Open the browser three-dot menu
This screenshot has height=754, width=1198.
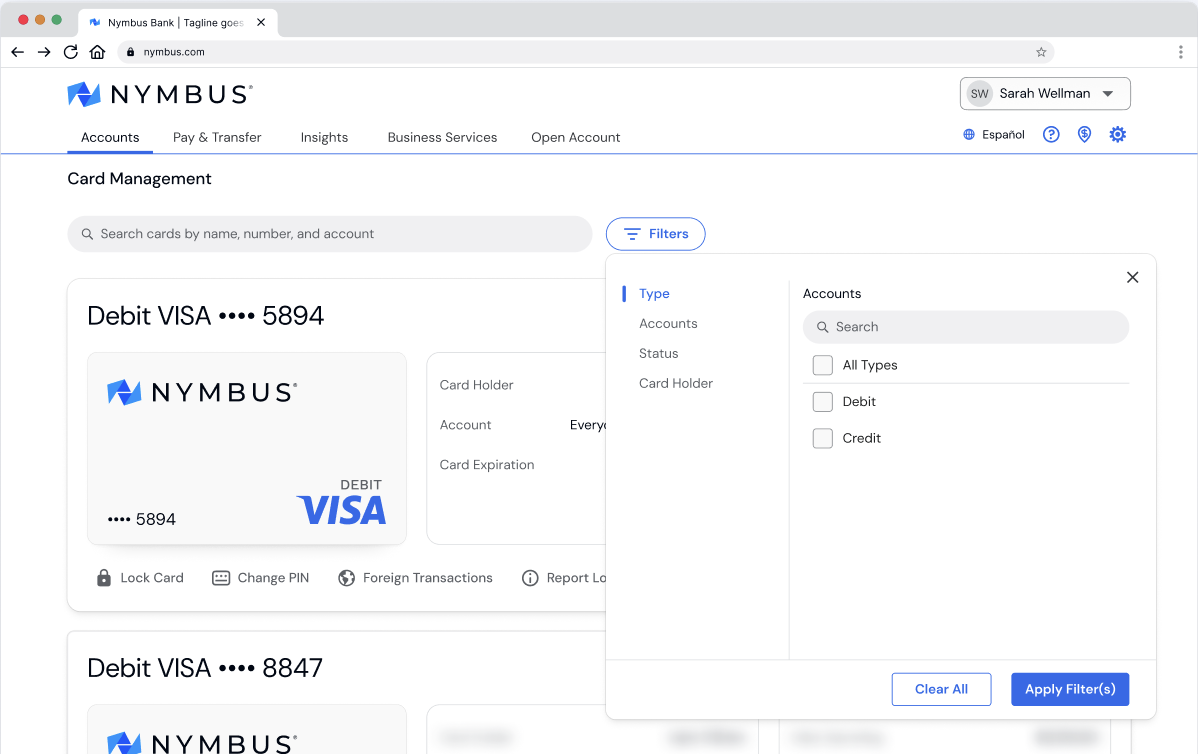[x=1180, y=52]
